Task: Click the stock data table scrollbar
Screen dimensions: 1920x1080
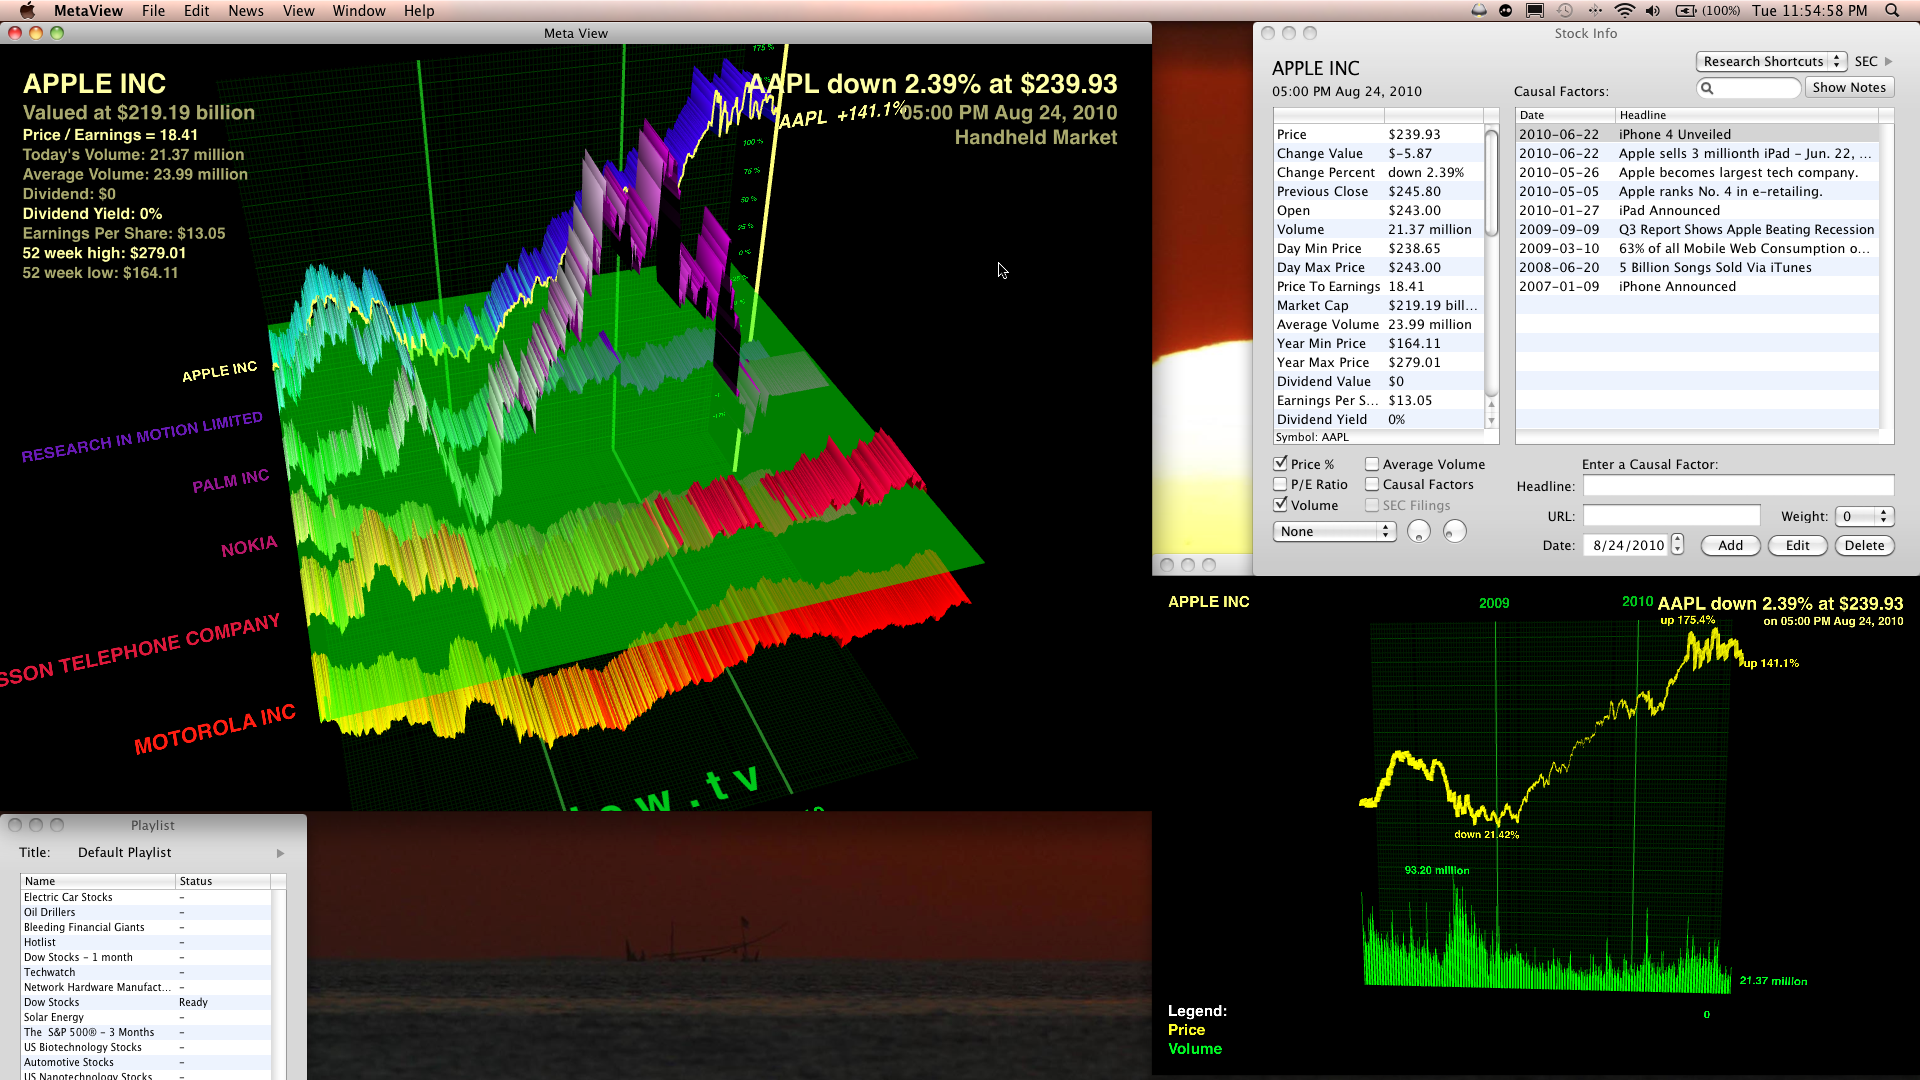Action: pyautogui.click(x=1491, y=182)
